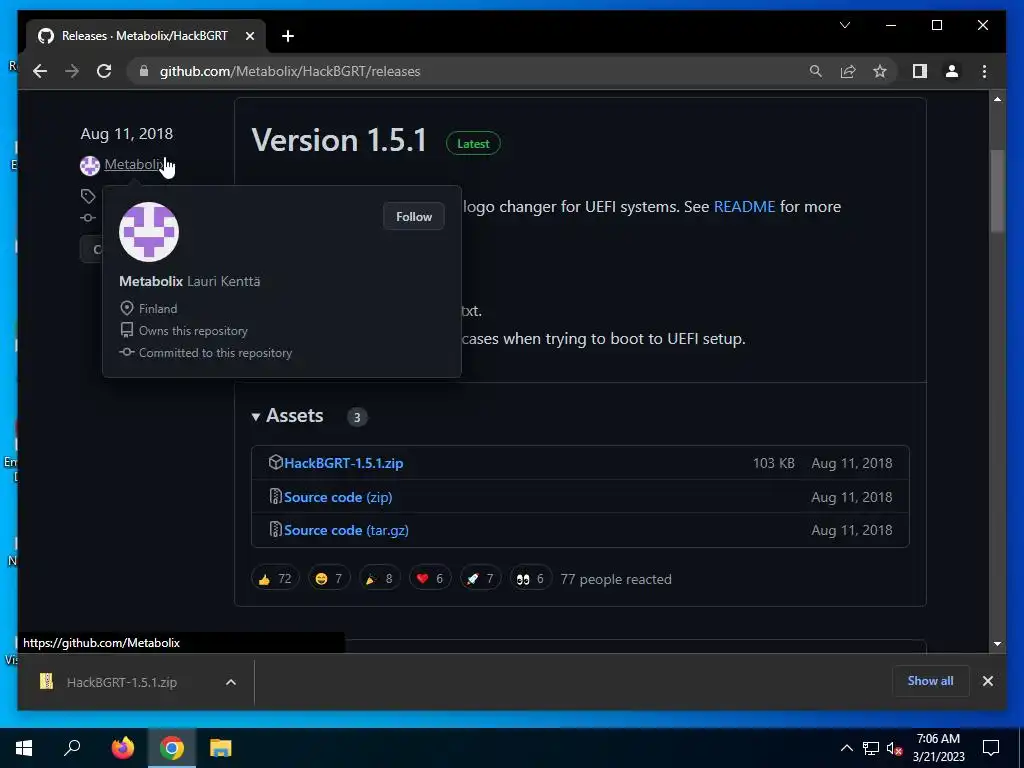Screen dimensions: 1024x768
Task: Click the Metabolix avatar next to username
Action: [x=89, y=166]
